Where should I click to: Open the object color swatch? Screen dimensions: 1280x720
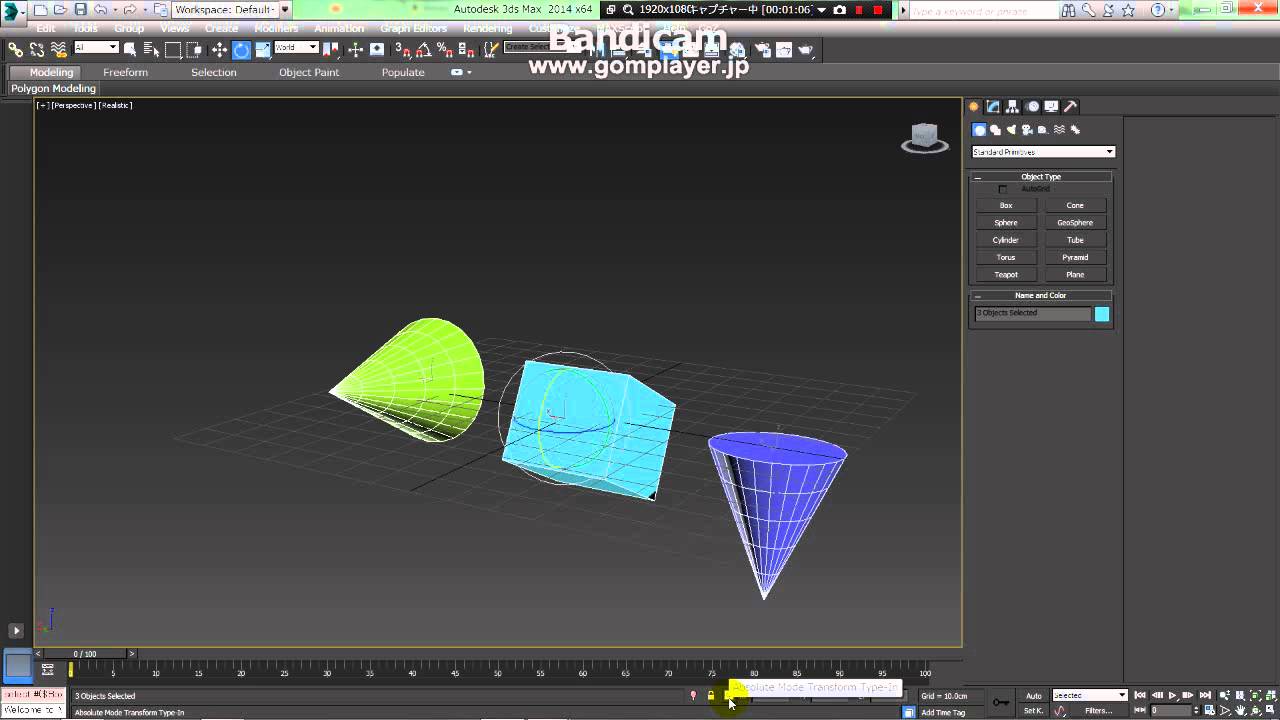[x=1102, y=314]
